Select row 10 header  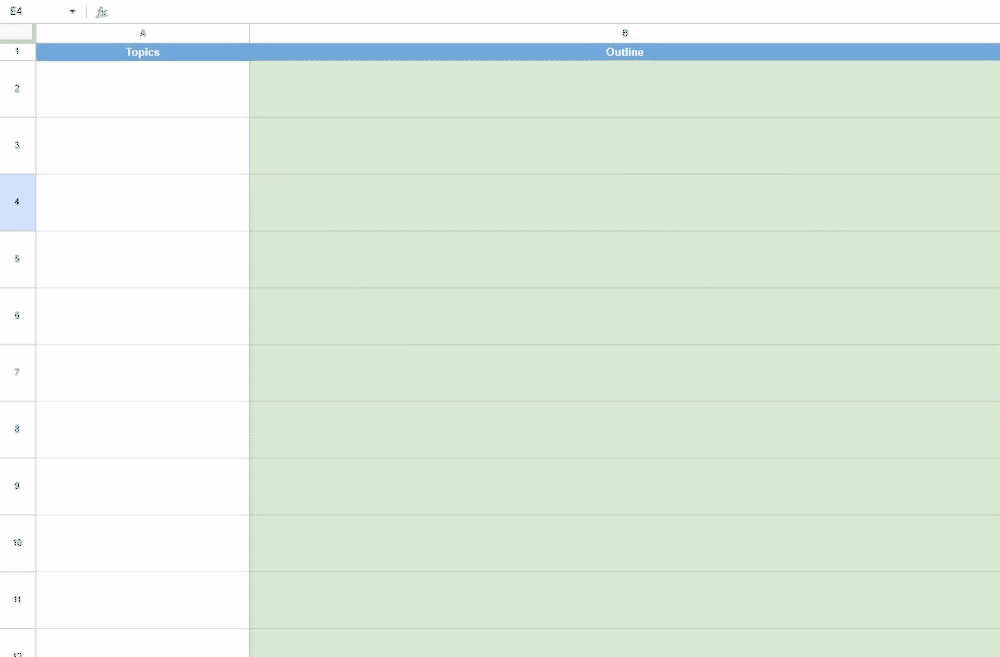point(17,543)
